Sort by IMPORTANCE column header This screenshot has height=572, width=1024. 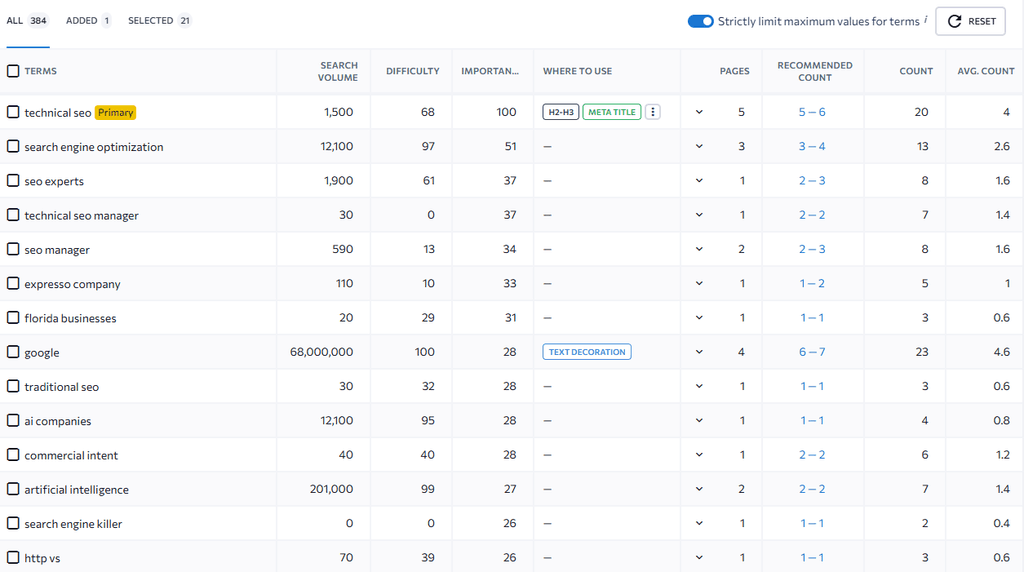pyautogui.click(x=490, y=71)
